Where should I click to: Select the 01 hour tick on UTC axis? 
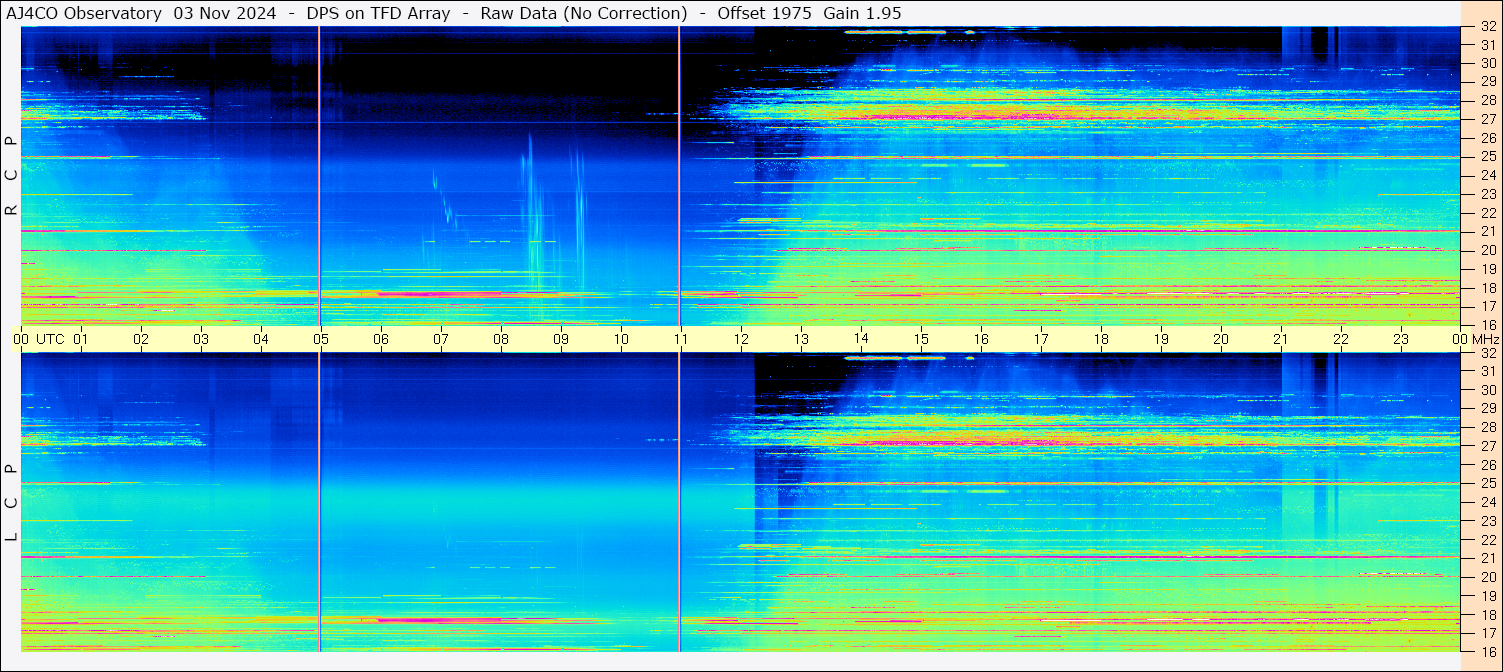point(81,339)
